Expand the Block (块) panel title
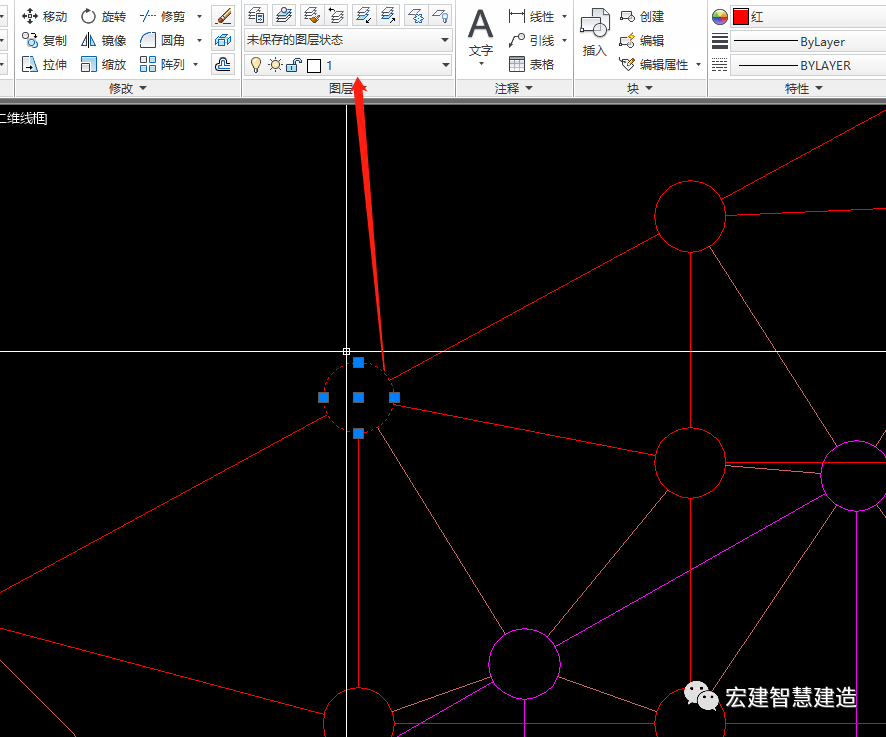Screen dimensions: 886x737 click(x=640, y=88)
